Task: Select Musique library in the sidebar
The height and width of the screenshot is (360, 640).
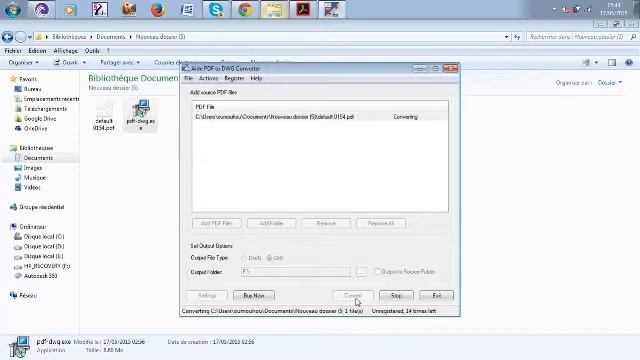Action: [x=35, y=178]
